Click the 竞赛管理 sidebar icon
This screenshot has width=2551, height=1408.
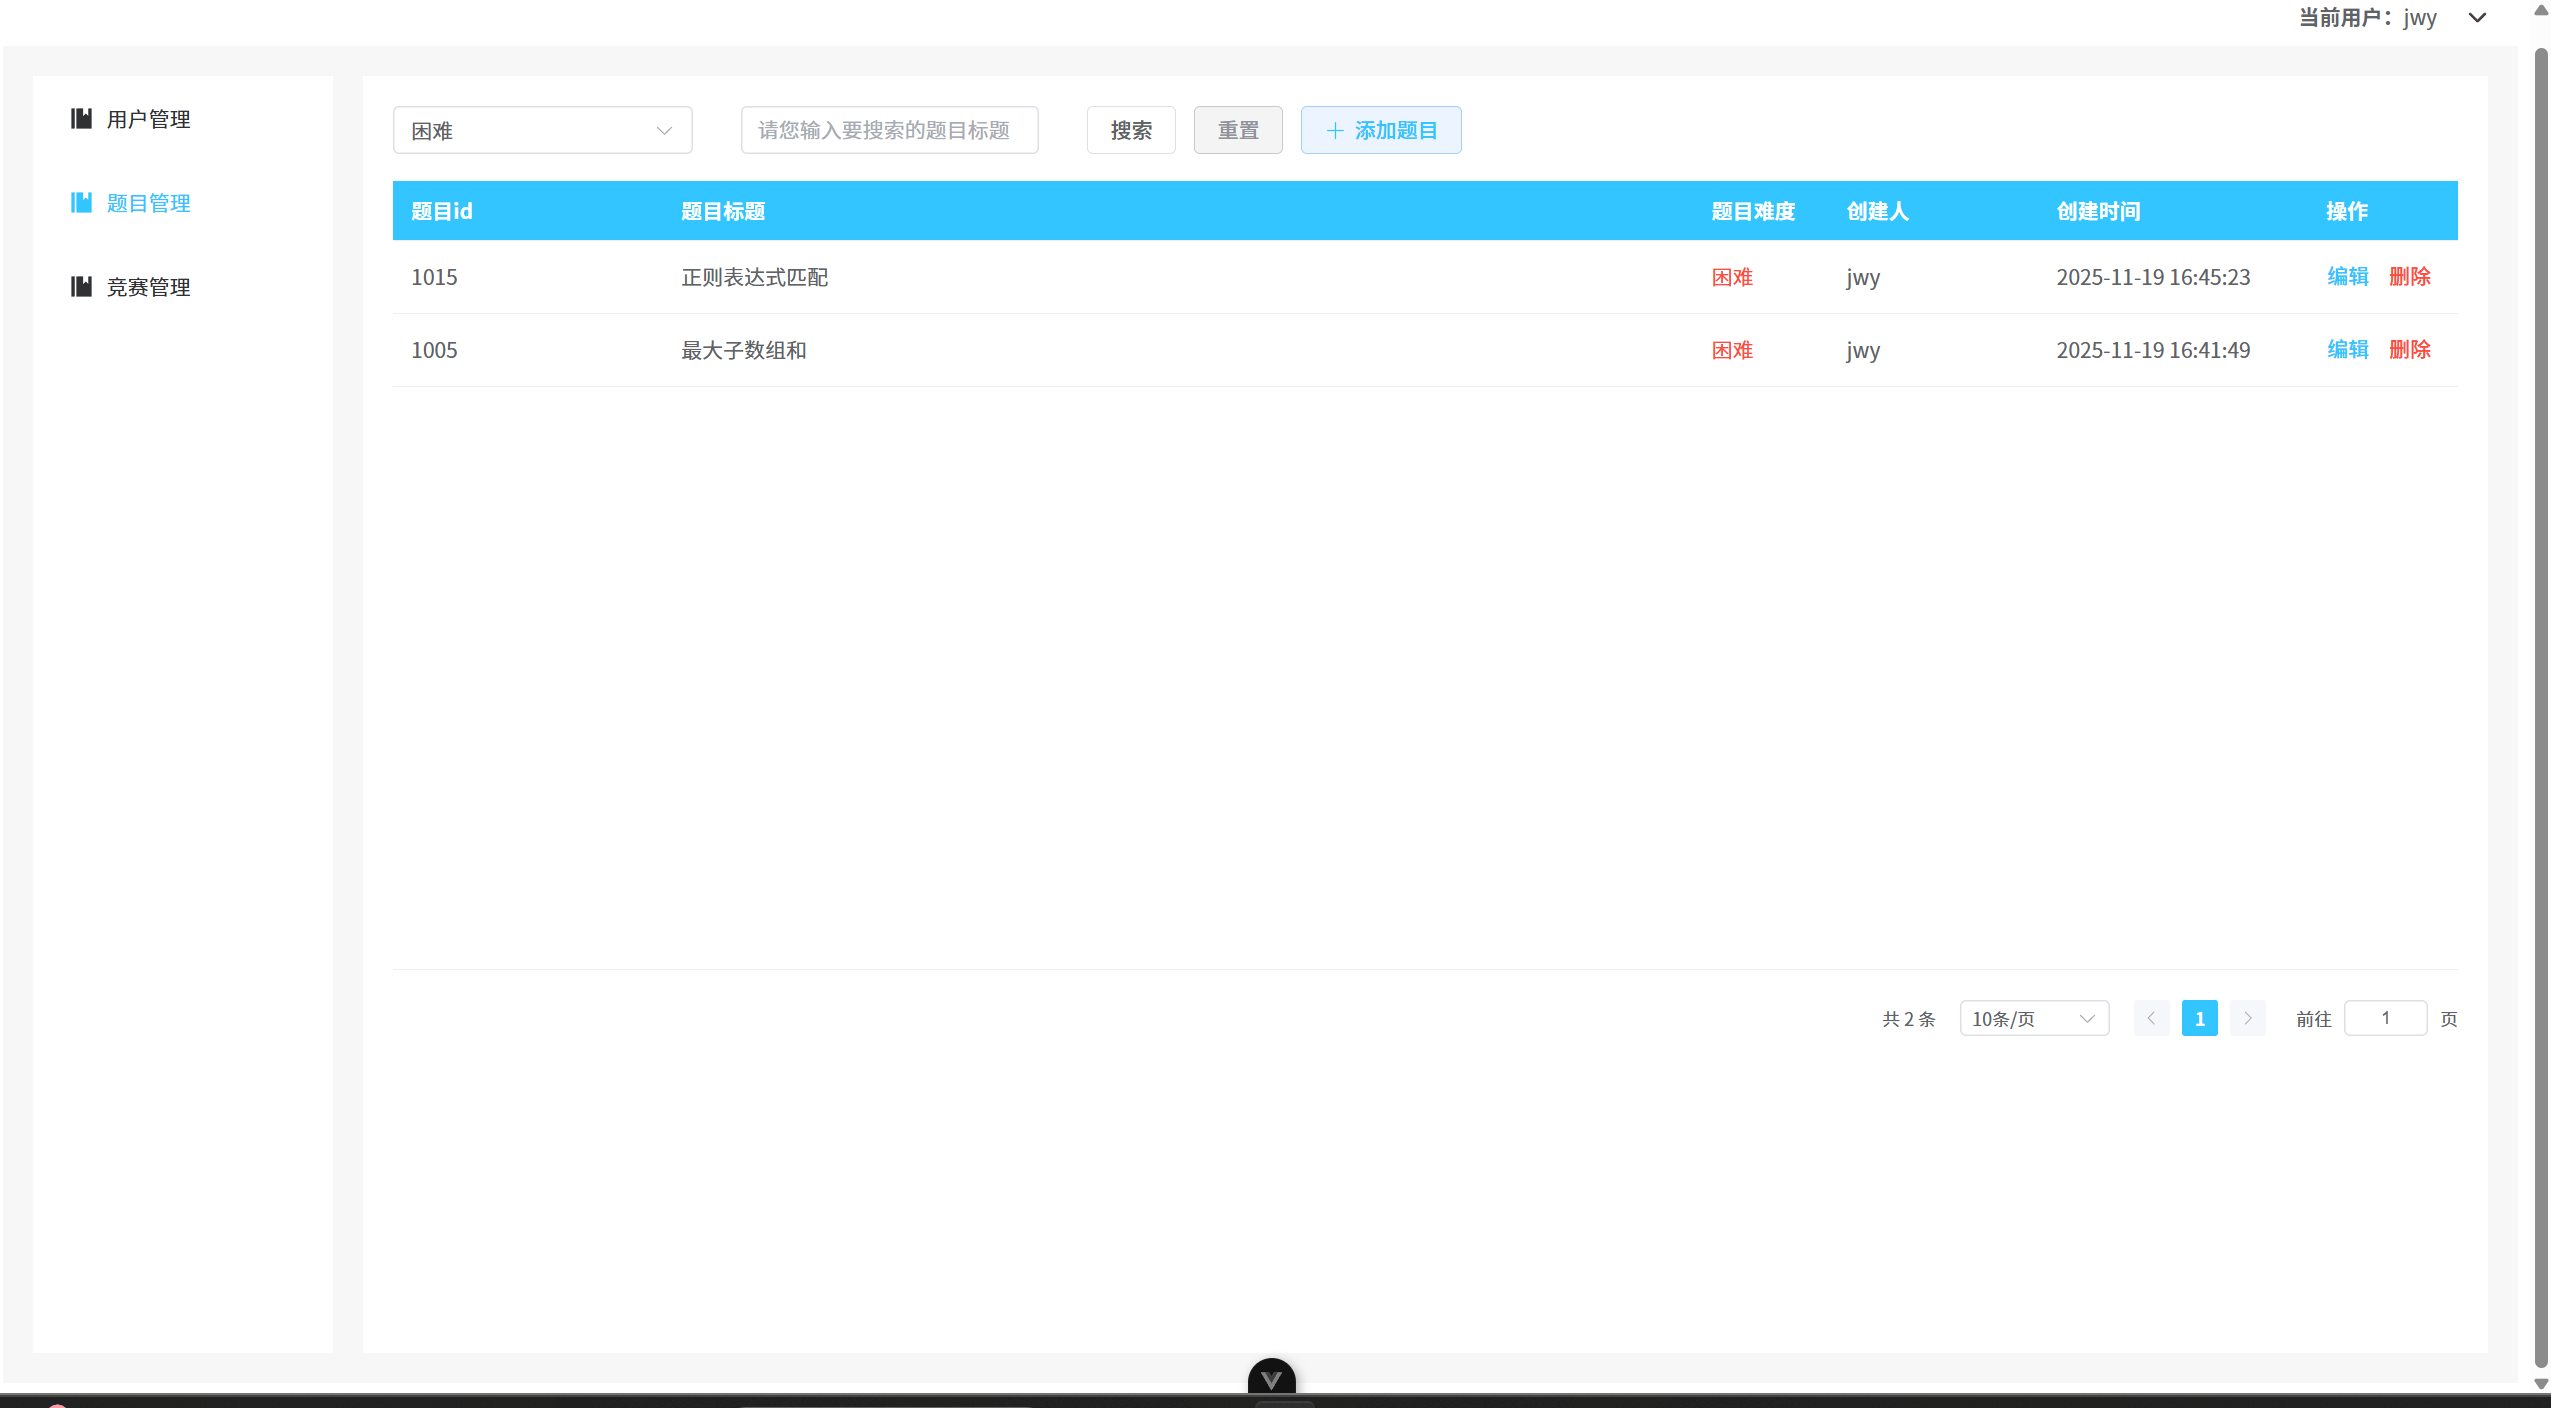(x=81, y=286)
